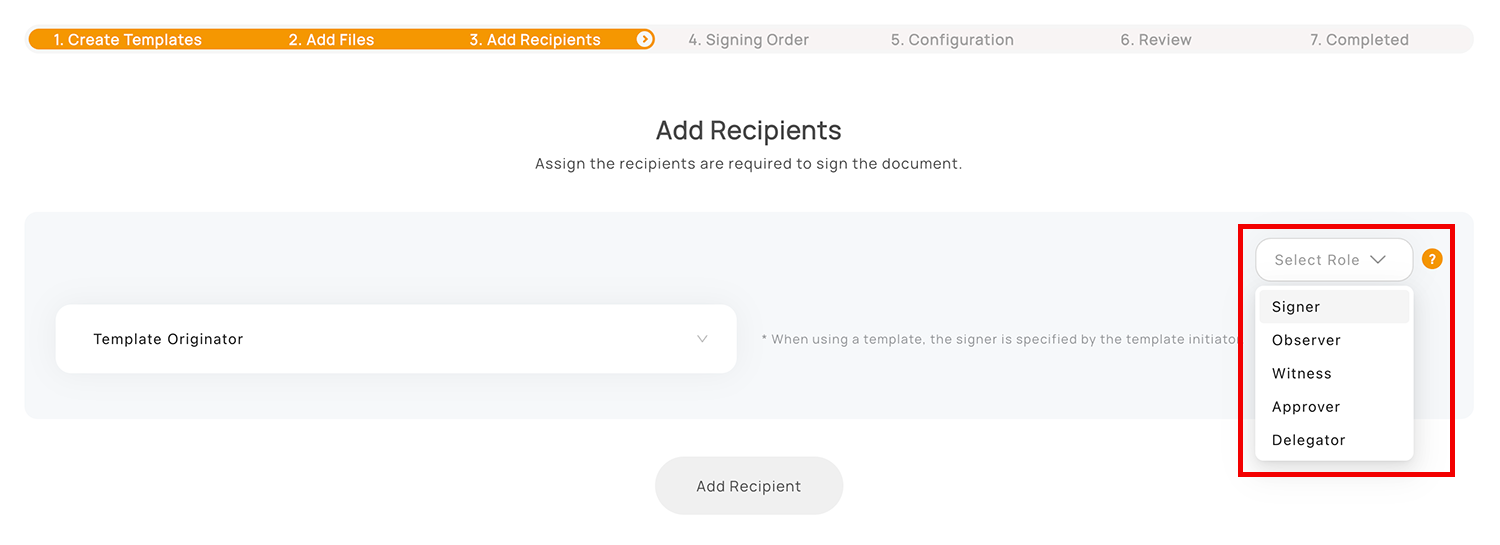Click the Add Recipients heading
The height and width of the screenshot is (545, 1500).
tap(749, 130)
